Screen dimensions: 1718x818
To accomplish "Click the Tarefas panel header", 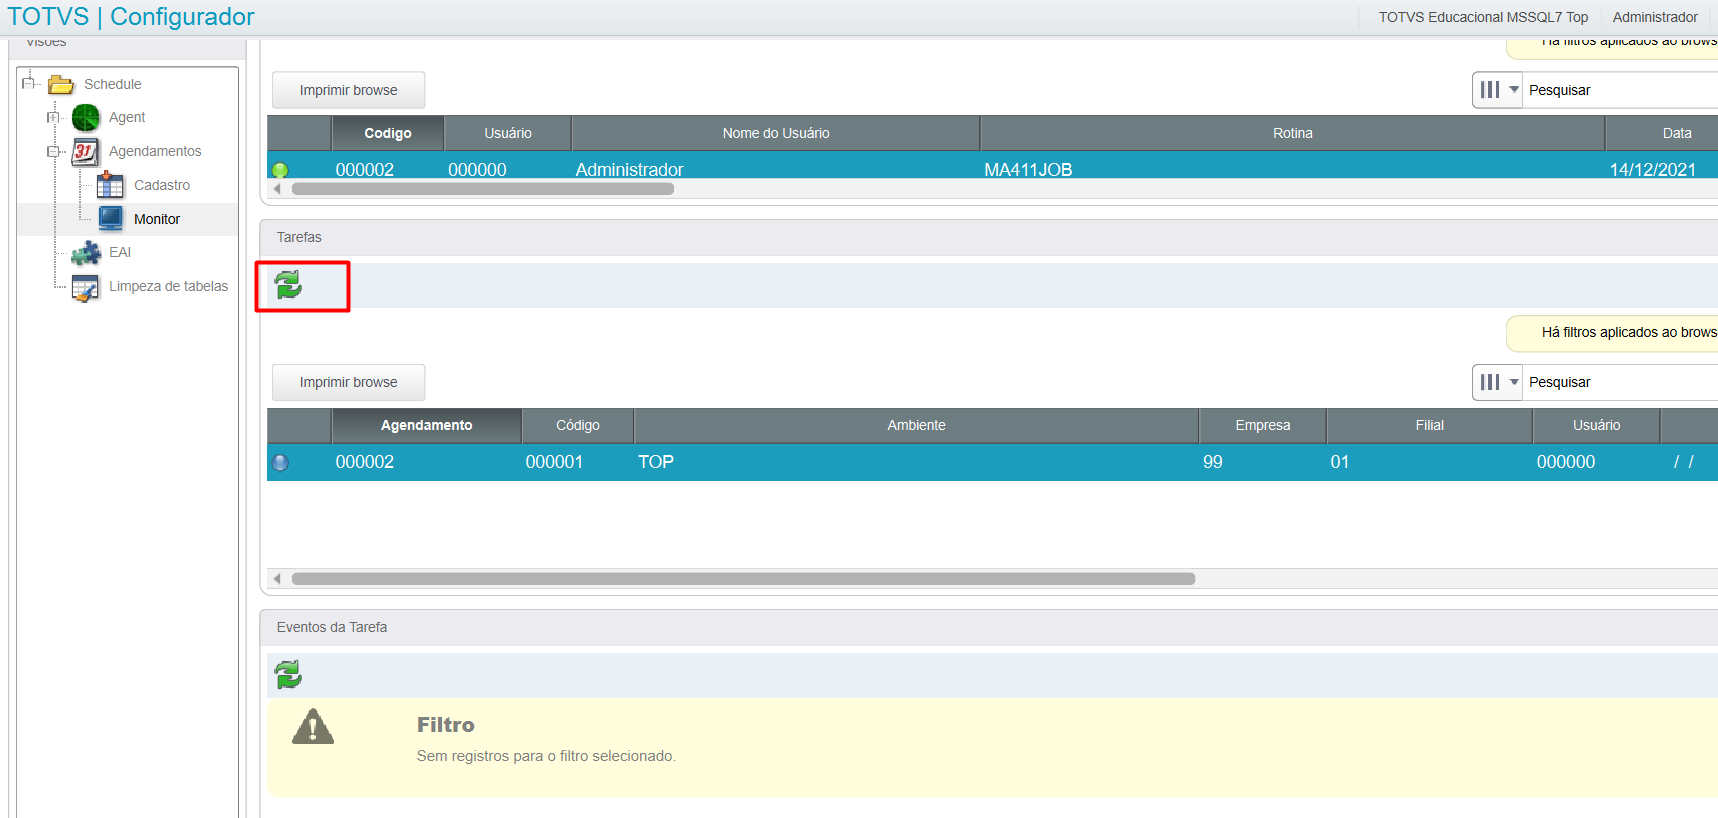I will pyautogui.click(x=989, y=237).
